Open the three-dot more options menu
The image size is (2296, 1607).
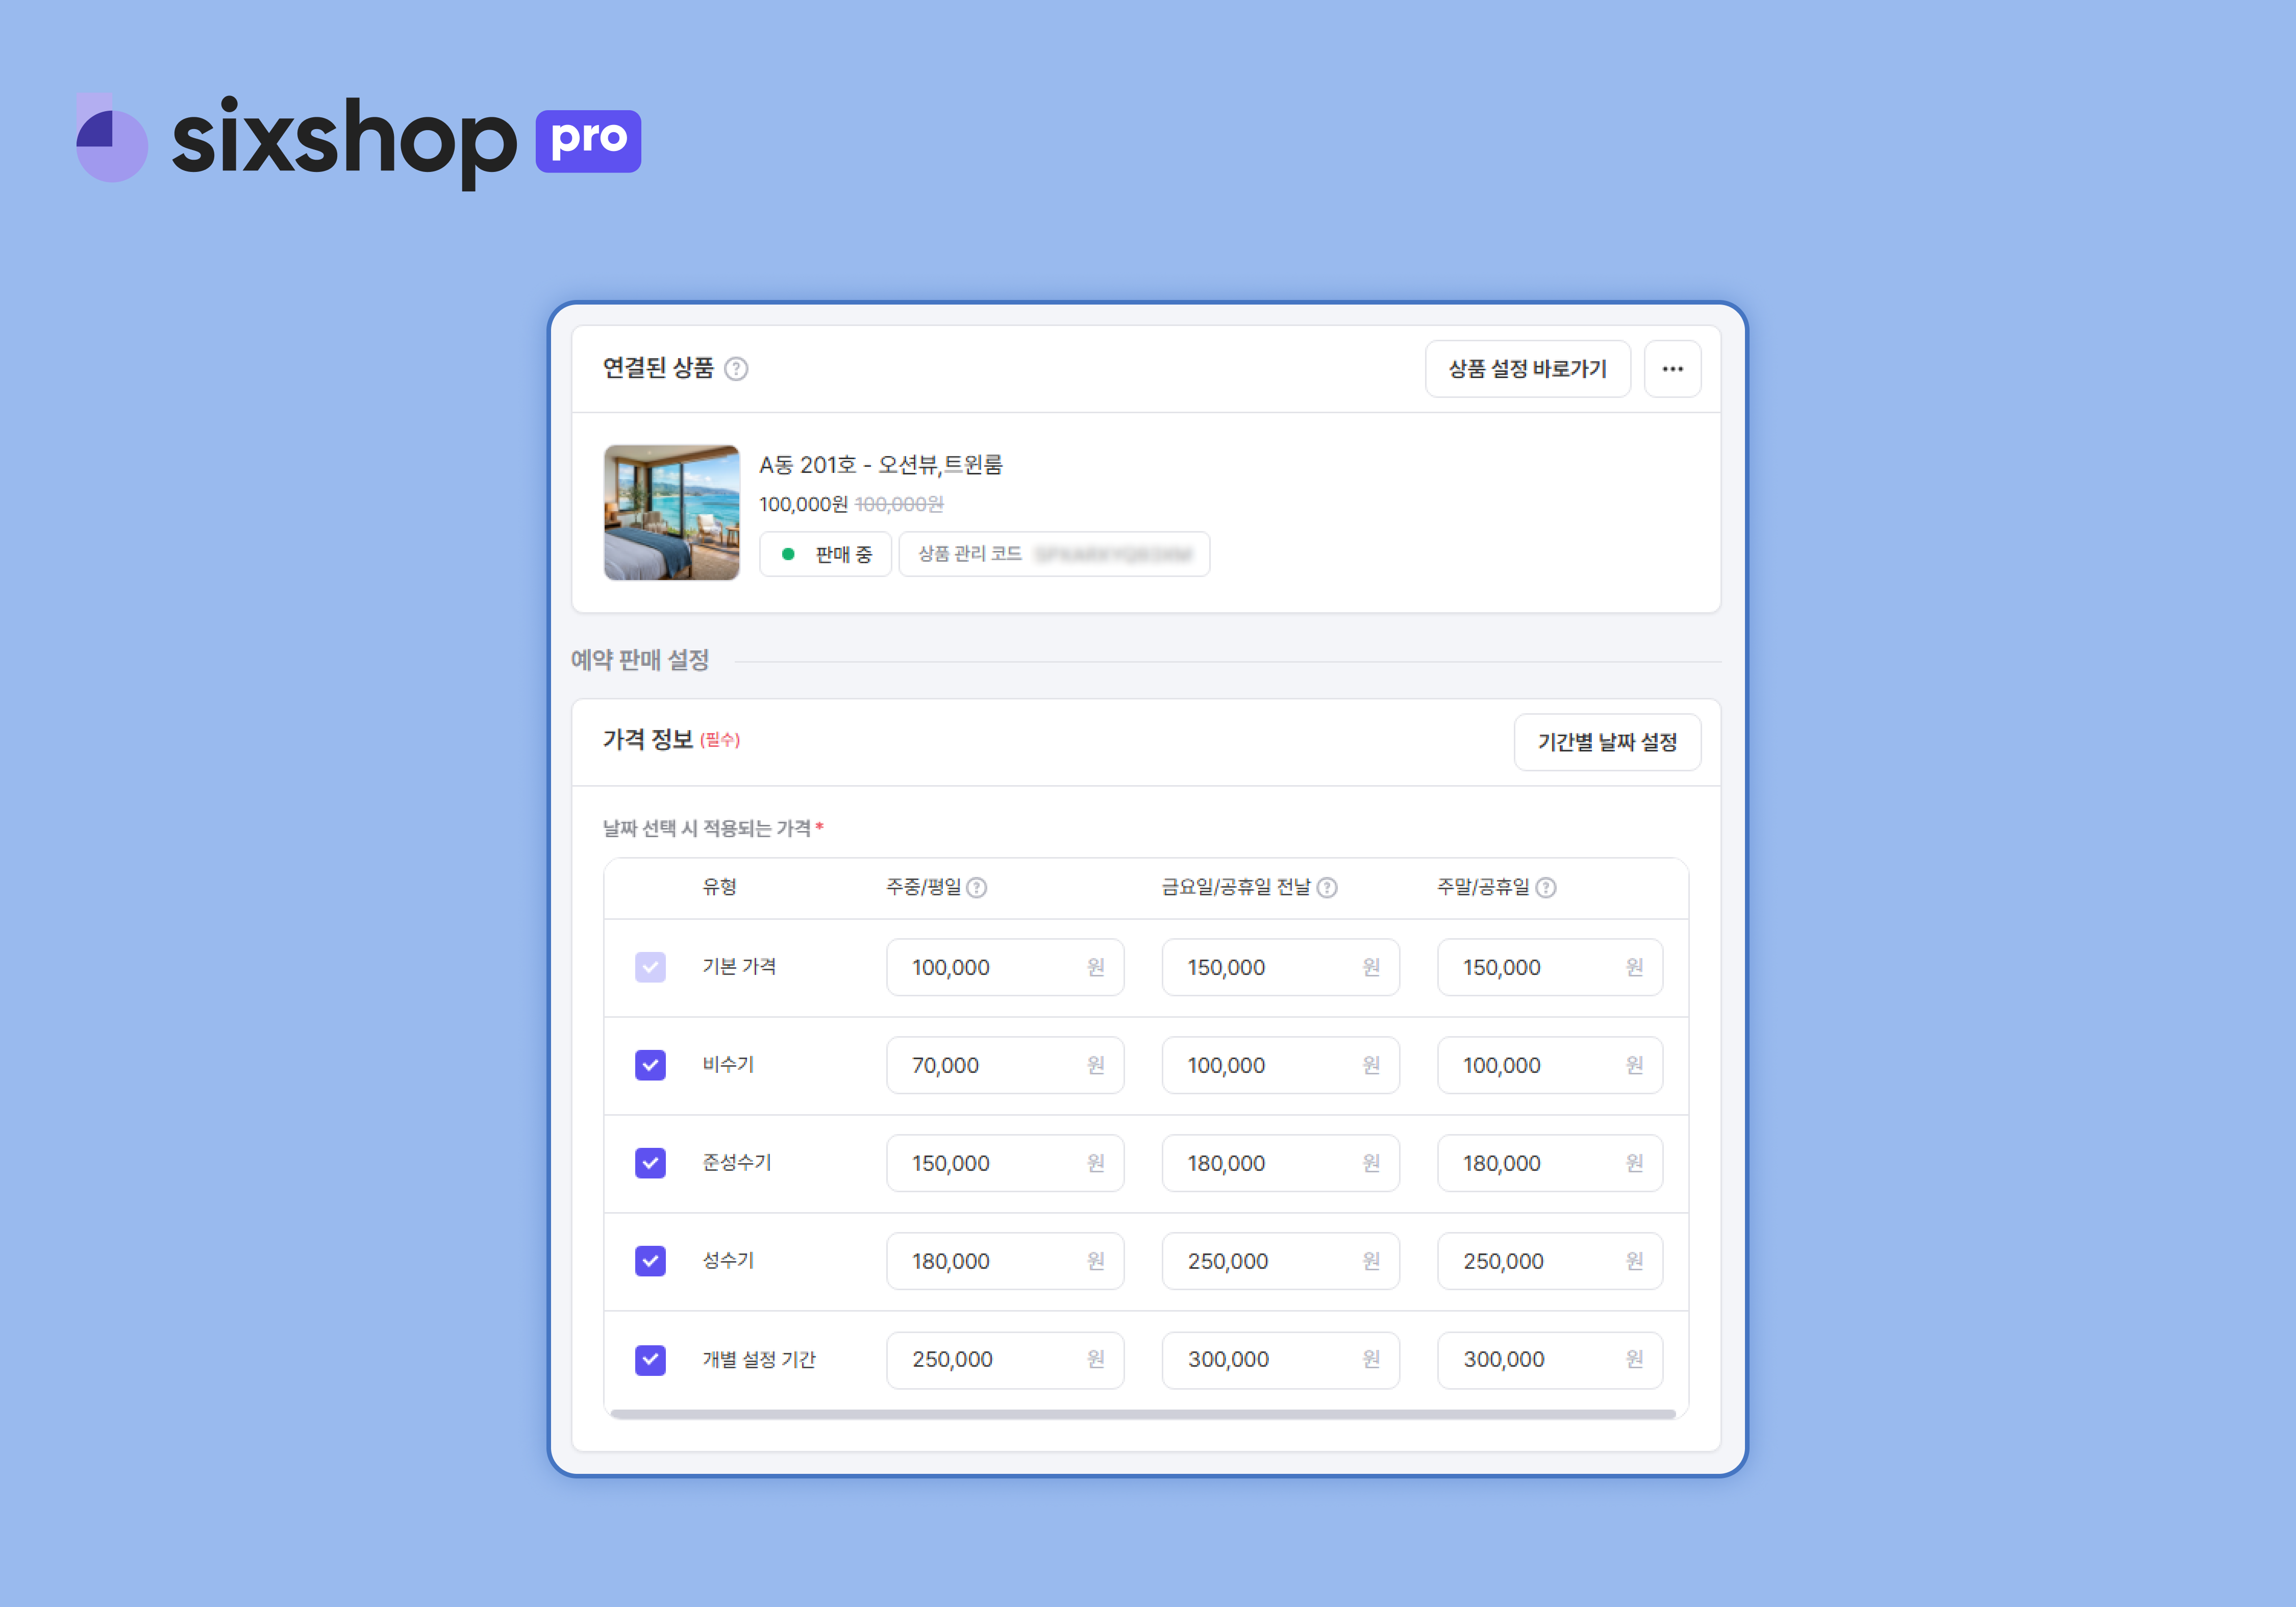1672,369
